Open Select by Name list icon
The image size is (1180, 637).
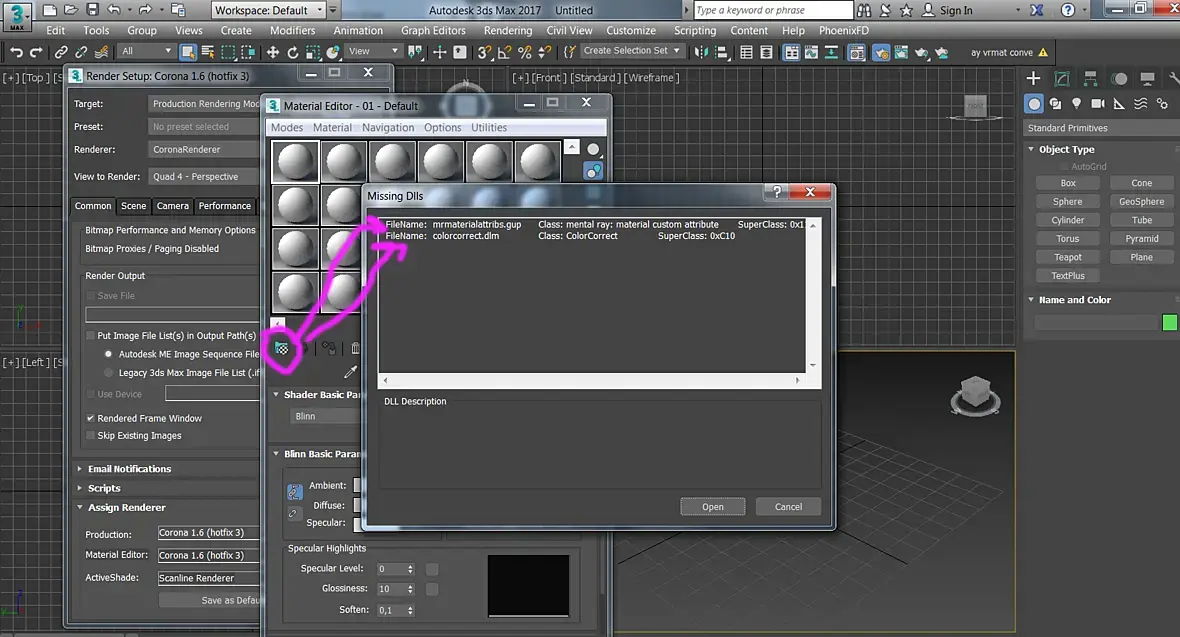[x=208, y=52]
